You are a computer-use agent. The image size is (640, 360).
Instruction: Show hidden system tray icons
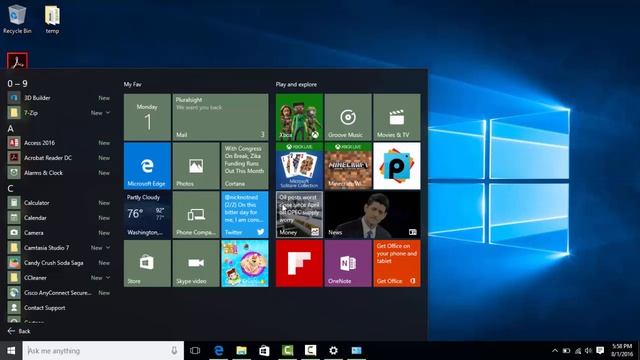point(555,351)
